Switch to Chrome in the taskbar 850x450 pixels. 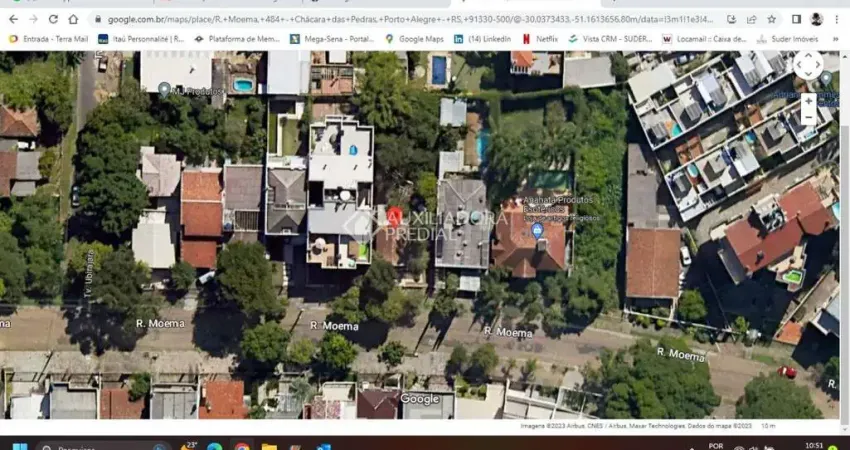pyautogui.click(x=242, y=446)
